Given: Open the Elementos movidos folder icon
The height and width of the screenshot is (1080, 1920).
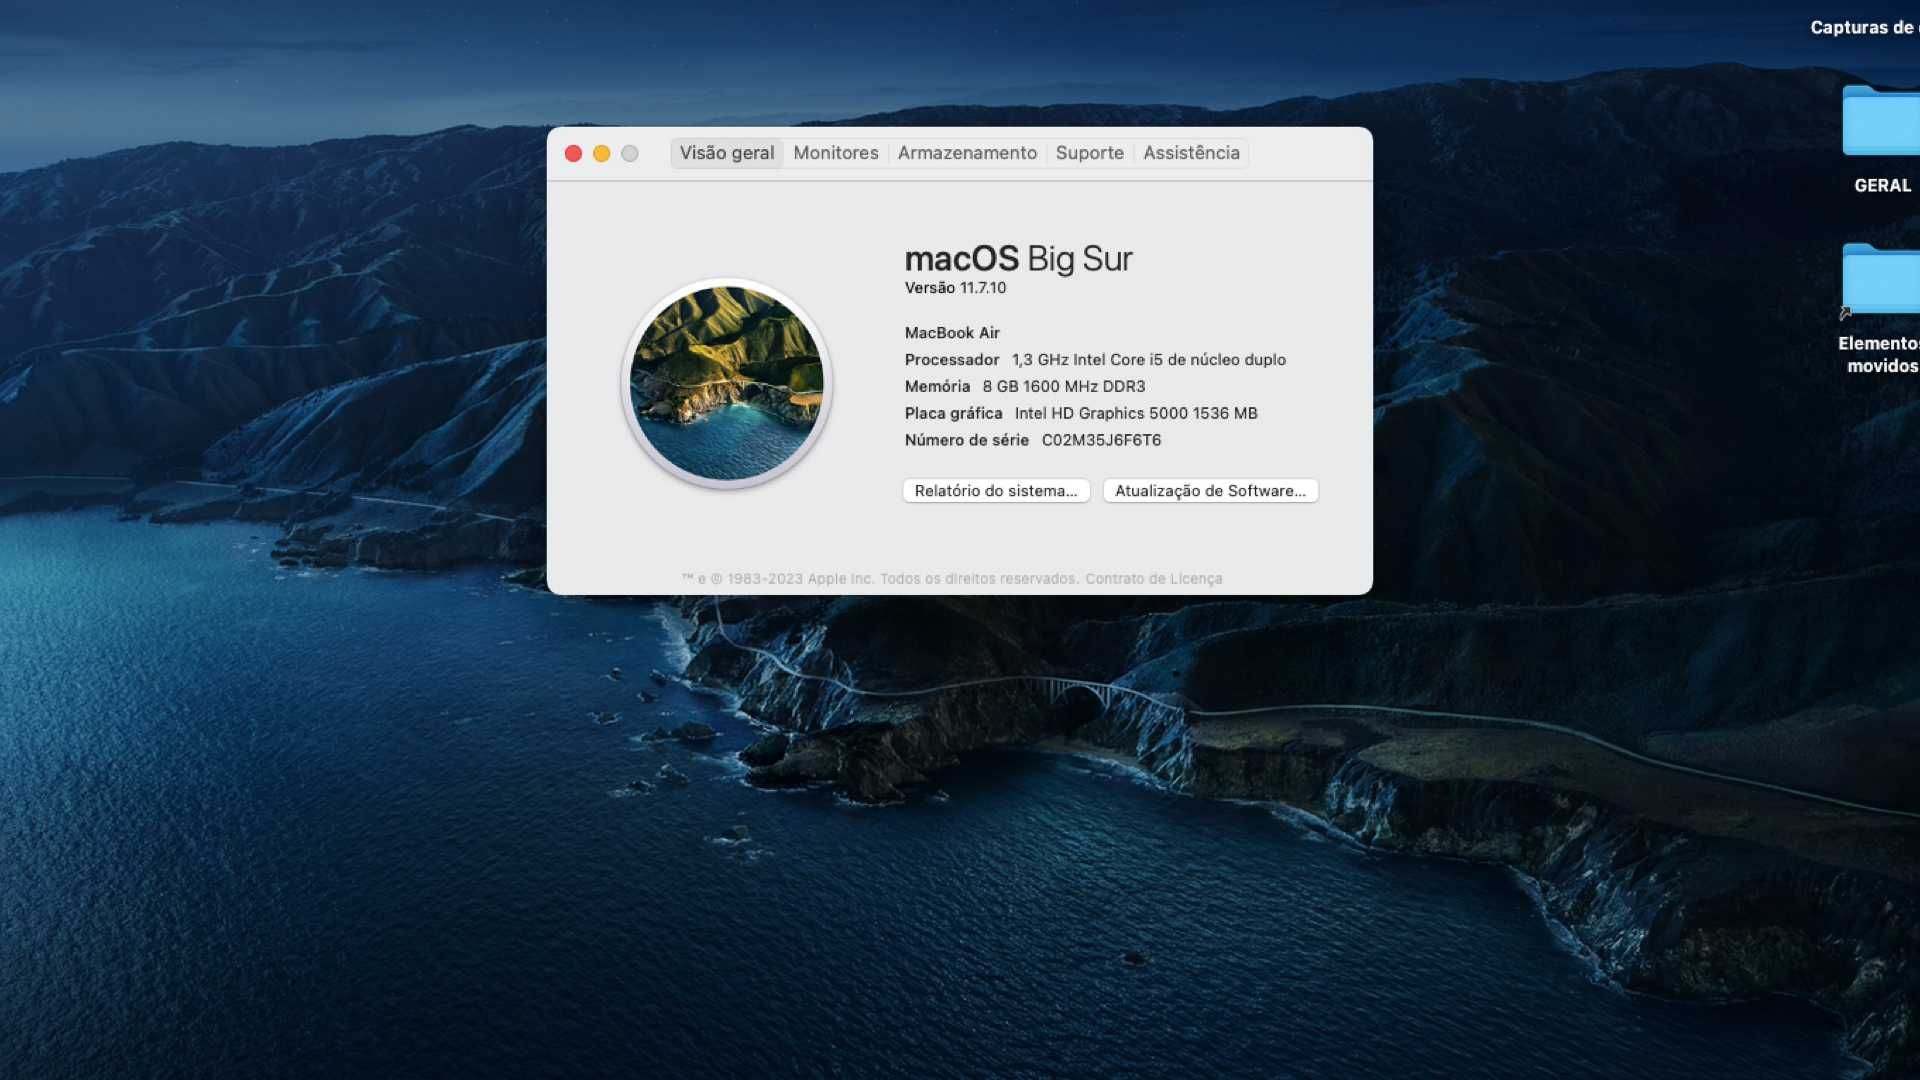Looking at the screenshot, I should pos(1882,278).
